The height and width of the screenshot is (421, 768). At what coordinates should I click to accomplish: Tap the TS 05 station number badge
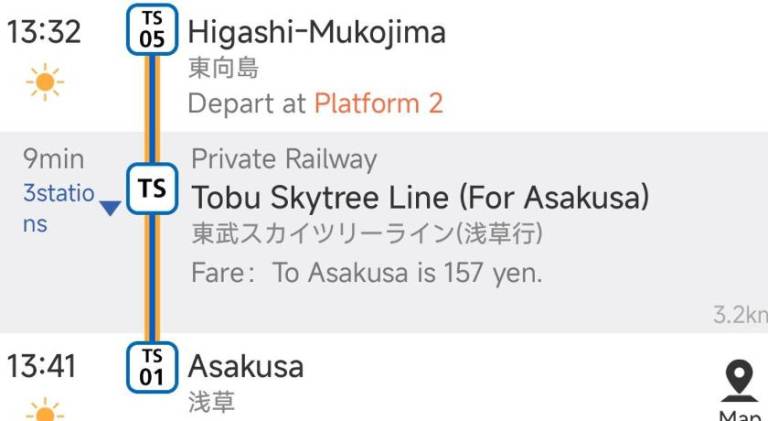click(x=152, y=28)
